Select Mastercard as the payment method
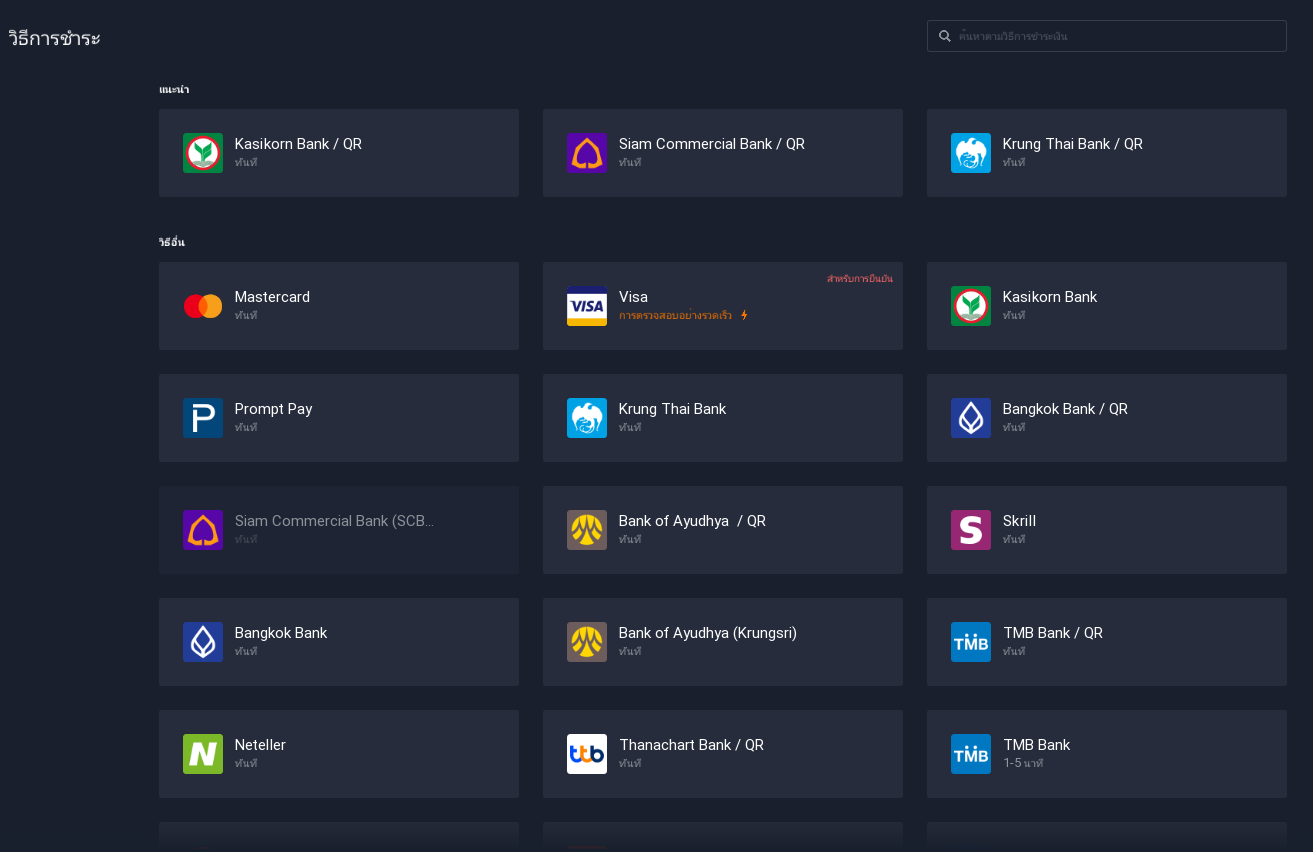Image resolution: width=1313 pixels, height=852 pixels. click(x=339, y=306)
